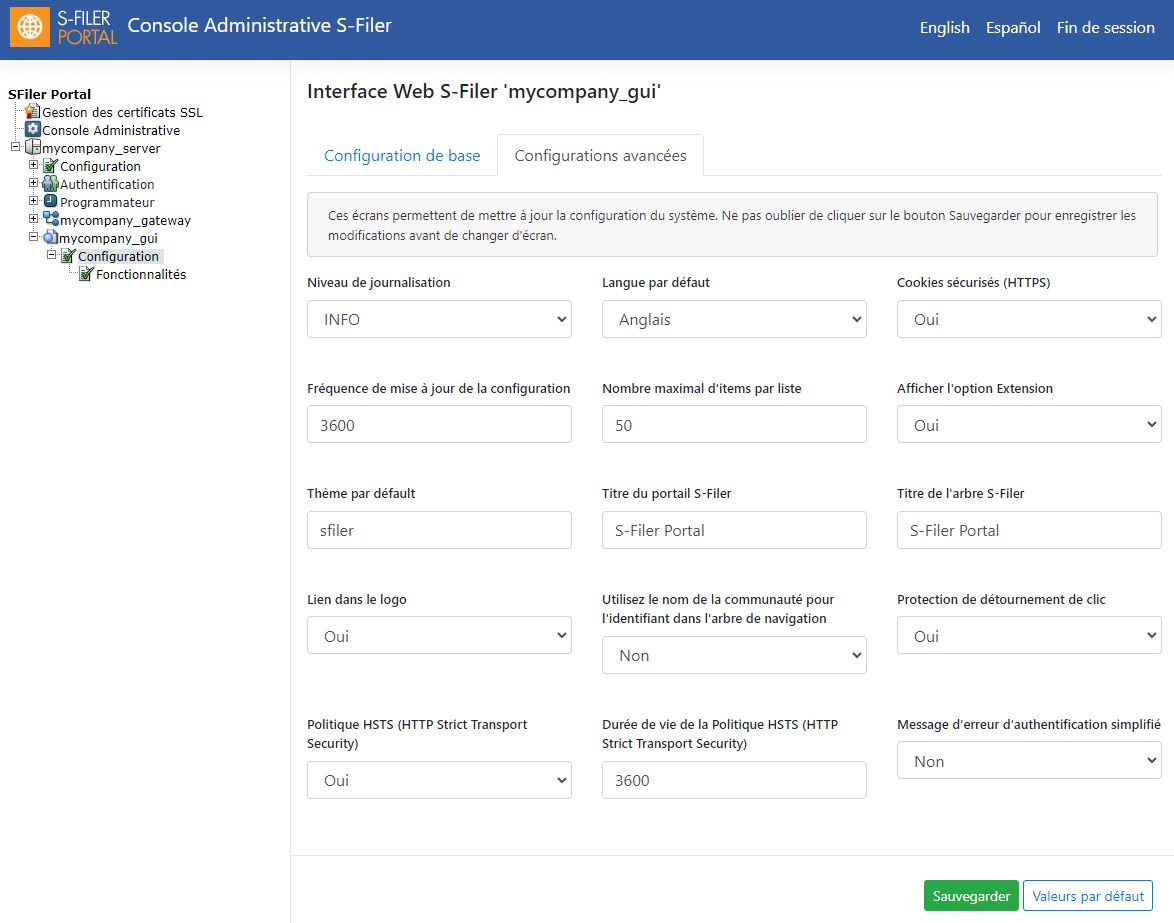Select the mycompany_gui tree item
Image resolution: width=1174 pixels, height=923 pixels.
click(108, 238)
